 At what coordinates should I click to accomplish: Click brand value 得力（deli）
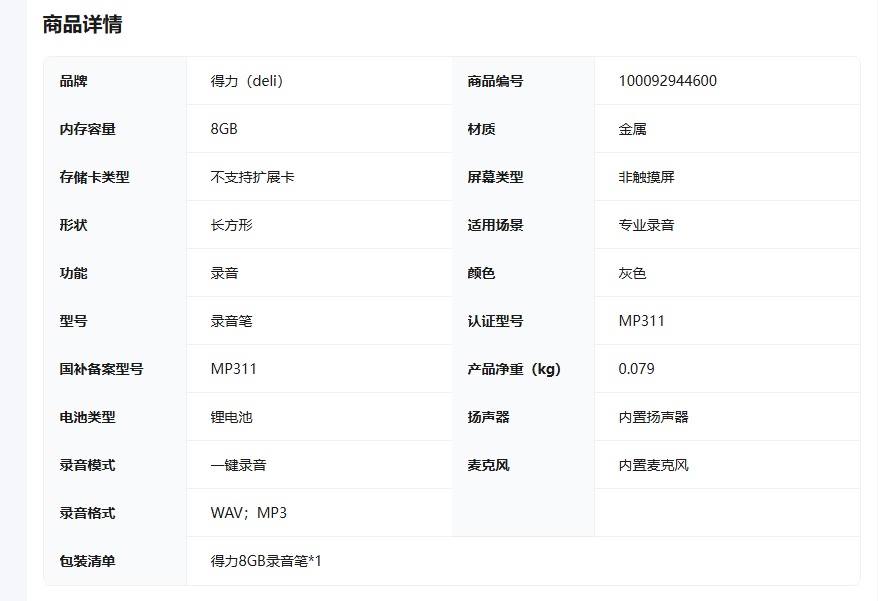click(x=249, y=81)
